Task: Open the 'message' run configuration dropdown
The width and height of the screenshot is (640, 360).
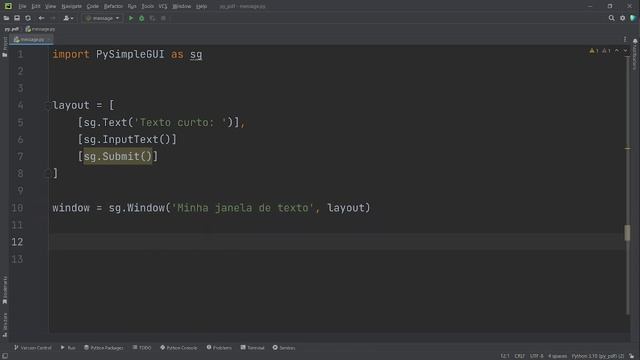Action: [x=102, y=18]
